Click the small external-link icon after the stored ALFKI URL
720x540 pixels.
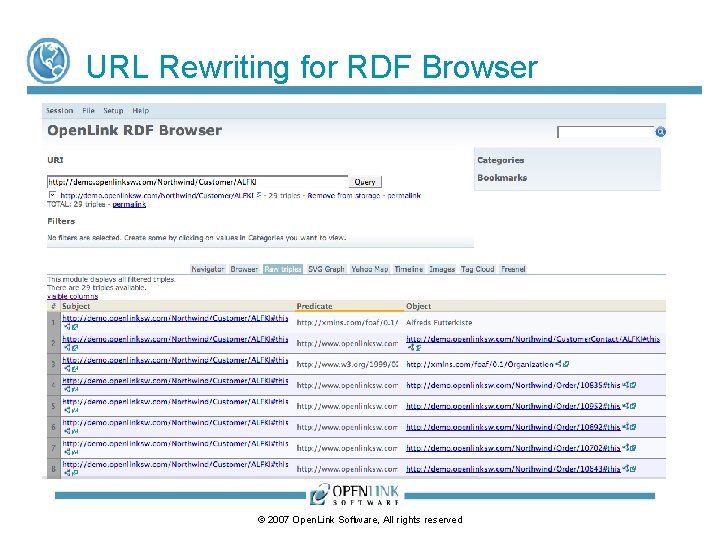(x=259, y=195)
